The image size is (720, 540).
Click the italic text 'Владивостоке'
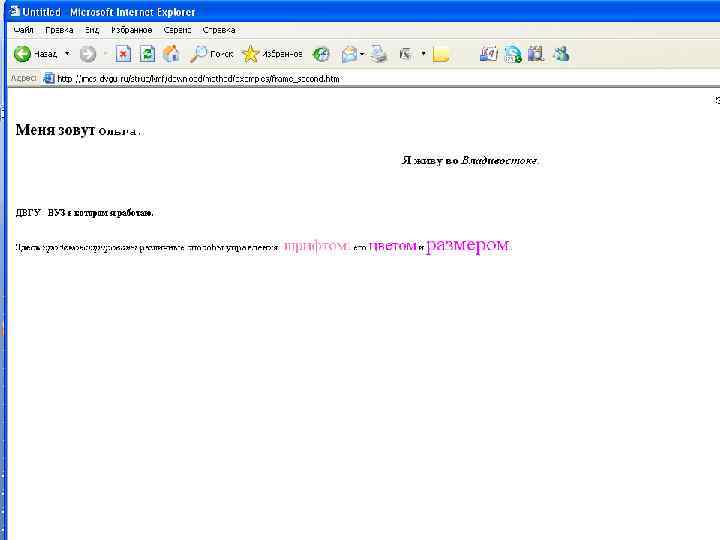coord(499,160)
